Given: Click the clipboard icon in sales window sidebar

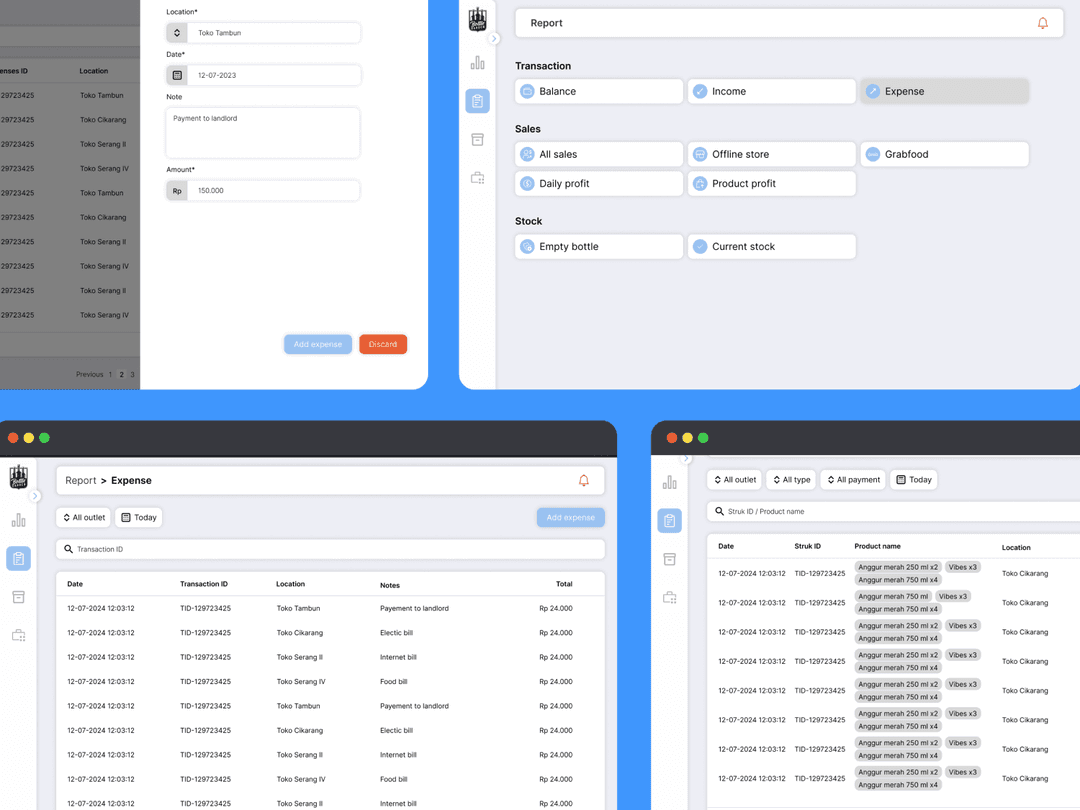Looking at the screenshot, I should 669,521.
